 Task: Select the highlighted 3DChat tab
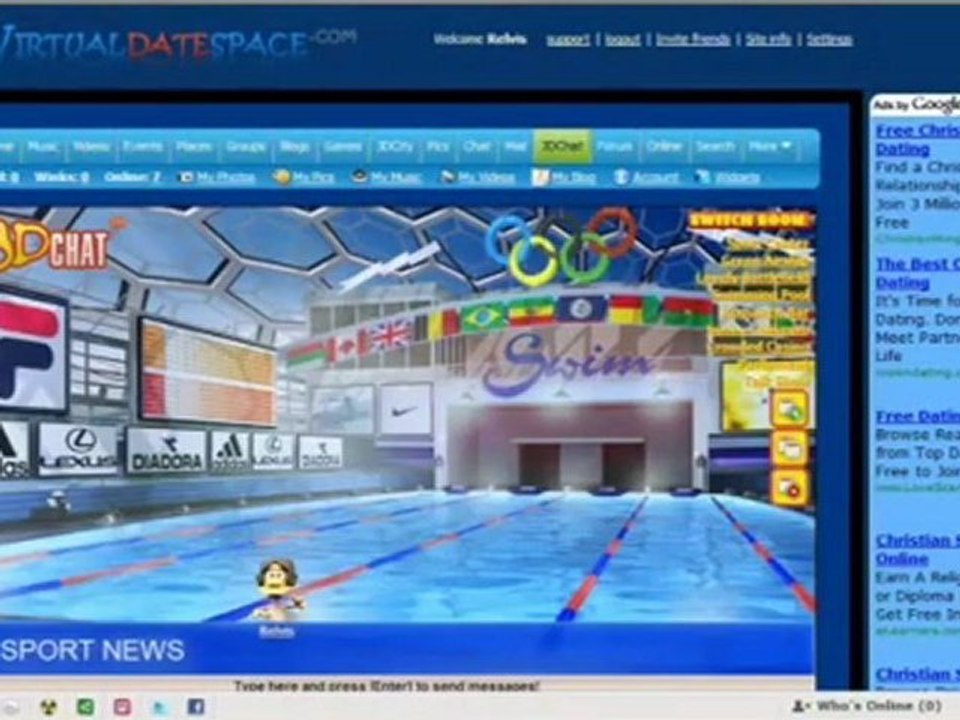pyautogui.click(x=562, y=146)
